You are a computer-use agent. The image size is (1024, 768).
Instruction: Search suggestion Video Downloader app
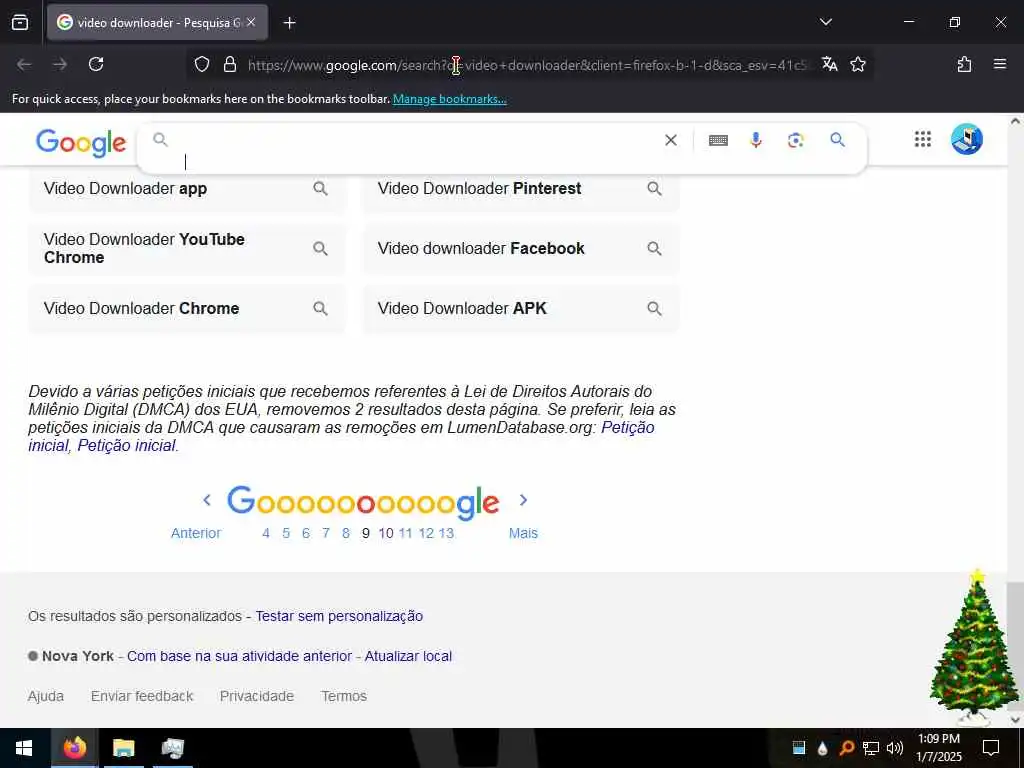point(187,189)
